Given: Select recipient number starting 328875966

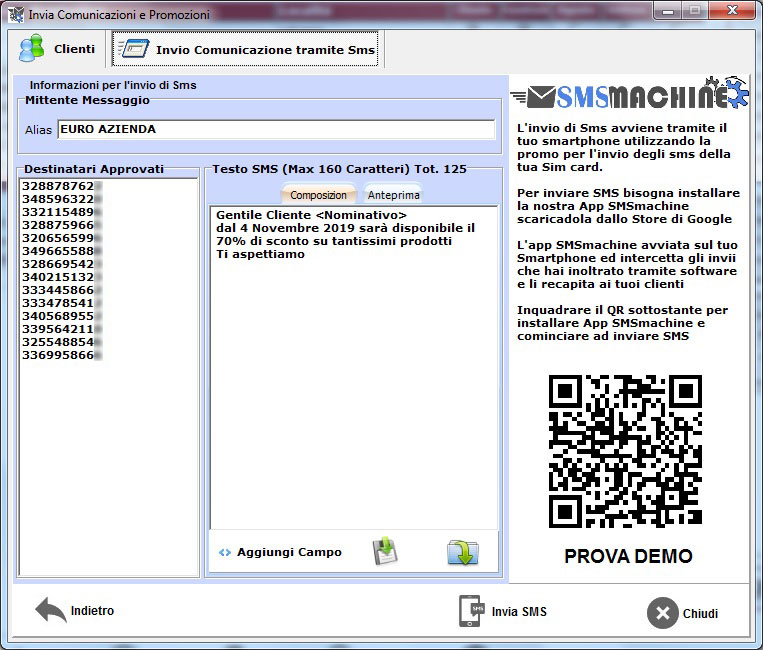Looking at the screenshot, I should (62, 225).
